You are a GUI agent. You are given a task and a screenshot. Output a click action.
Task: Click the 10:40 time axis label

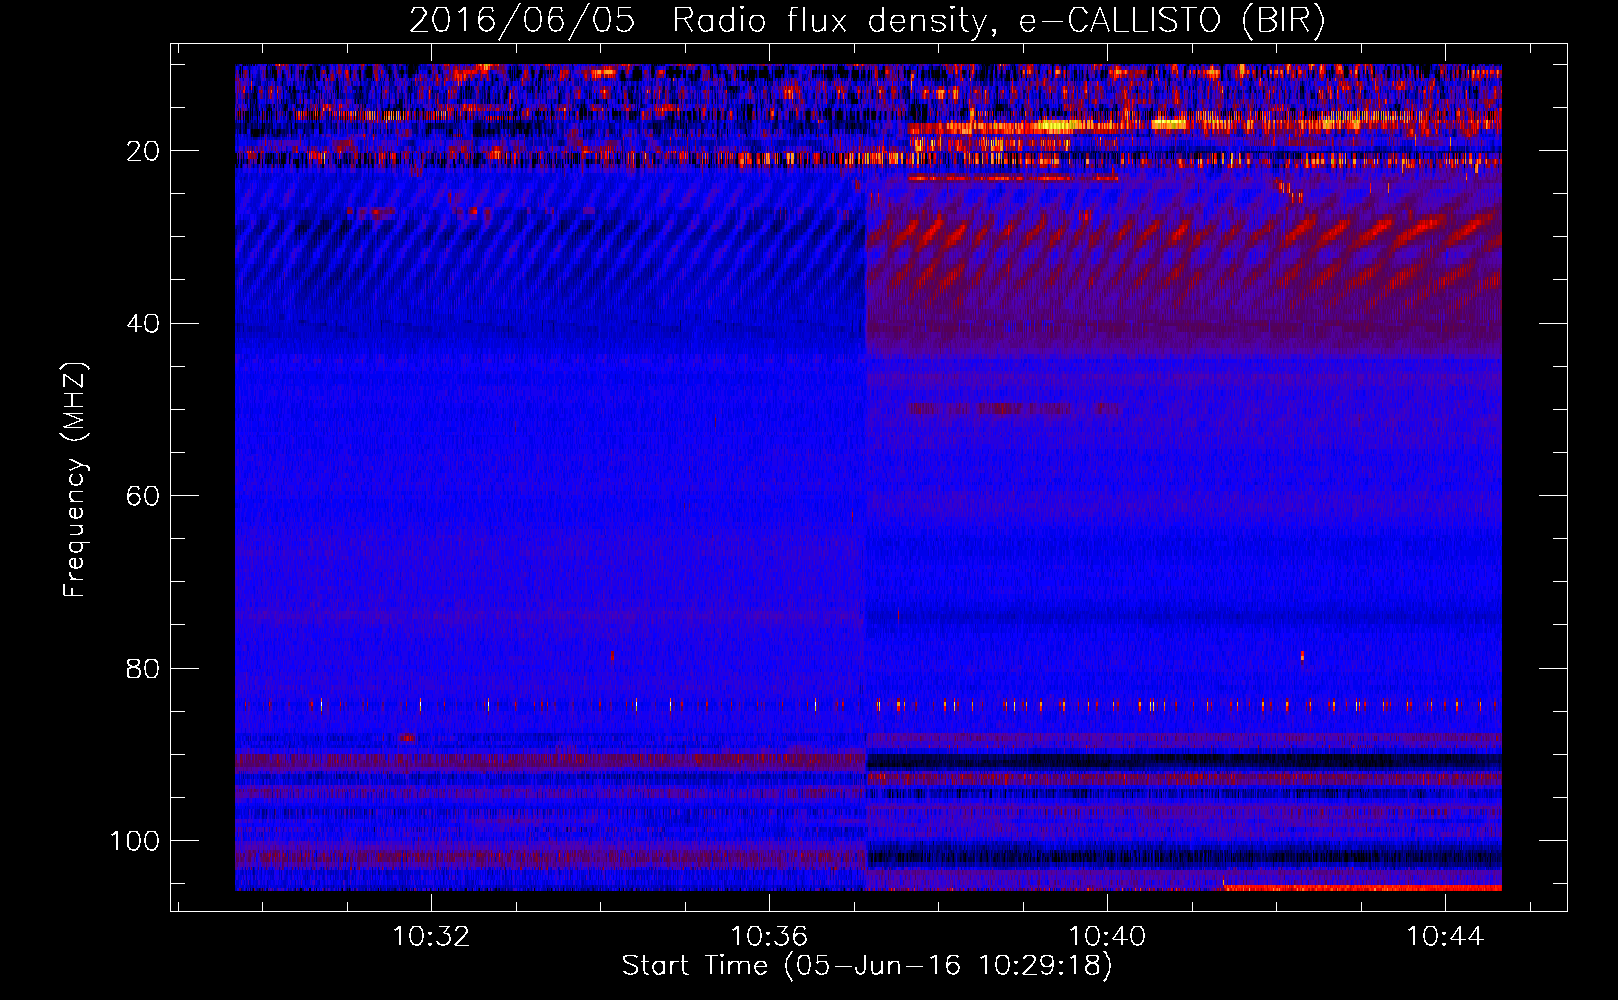(x=1107, y=937)
